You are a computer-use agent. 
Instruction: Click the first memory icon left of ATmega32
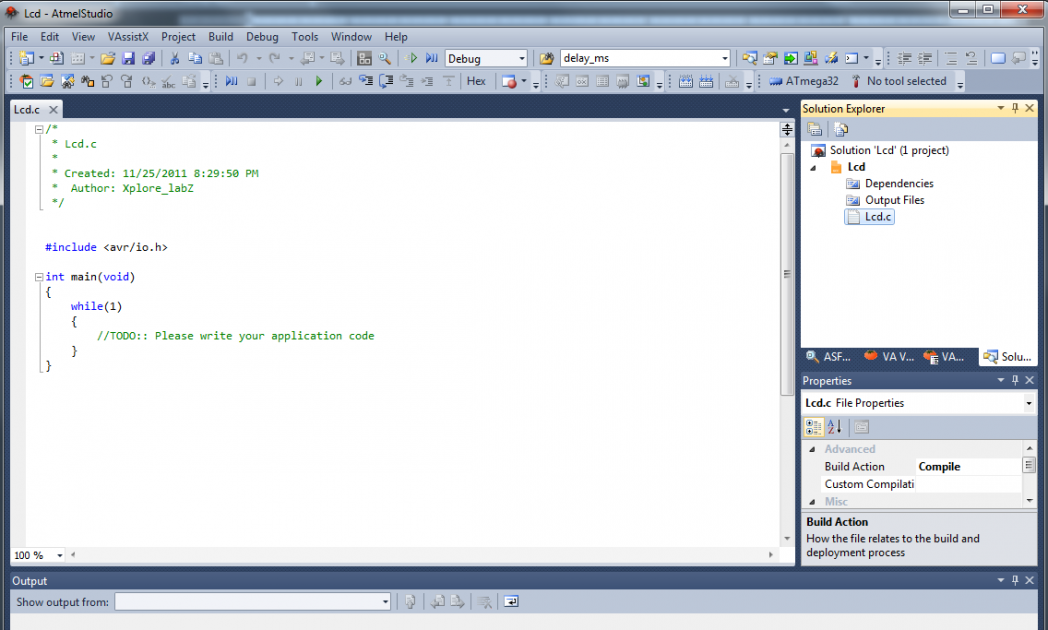686,81
